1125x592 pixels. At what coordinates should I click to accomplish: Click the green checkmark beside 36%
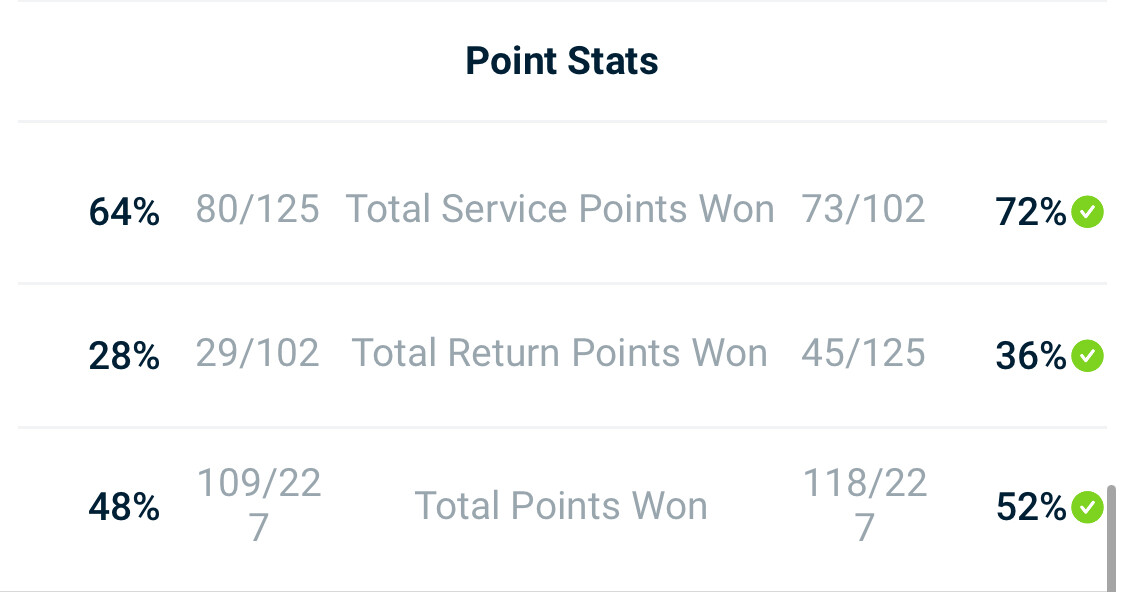coord(1087,355)
